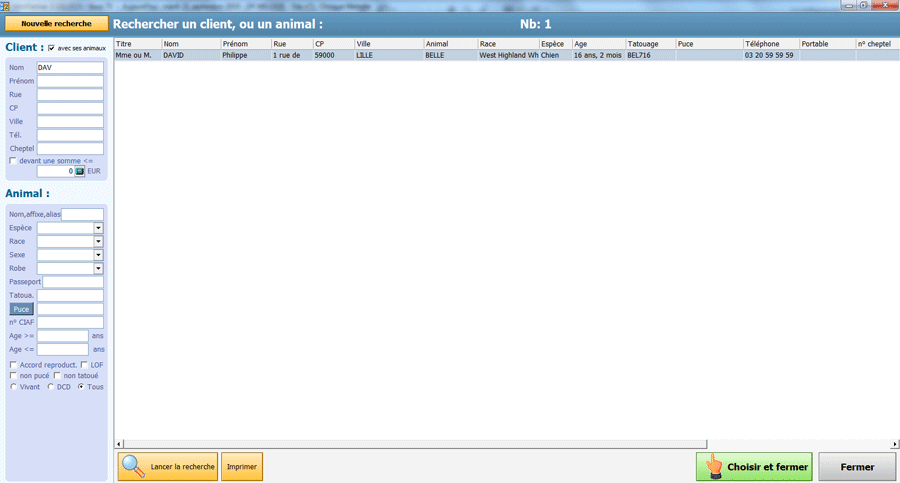Click the '16 ans, 2 mois' age cell
The image size is (900, 483).
[599, 55]
